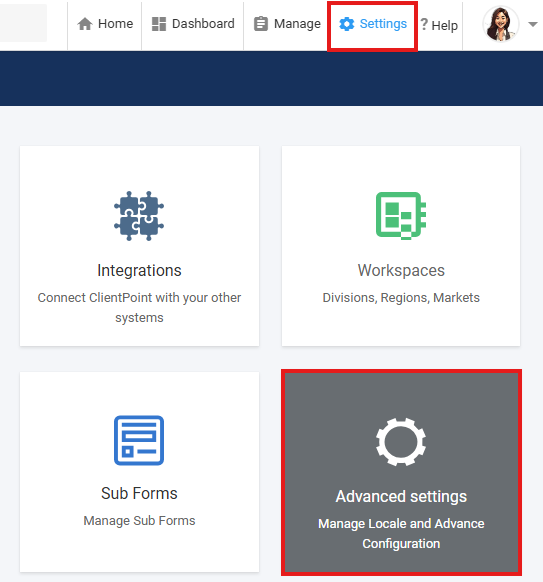Click the blue Settings gear icon
This screenshot has width=543, height=582.
[347, 24]
